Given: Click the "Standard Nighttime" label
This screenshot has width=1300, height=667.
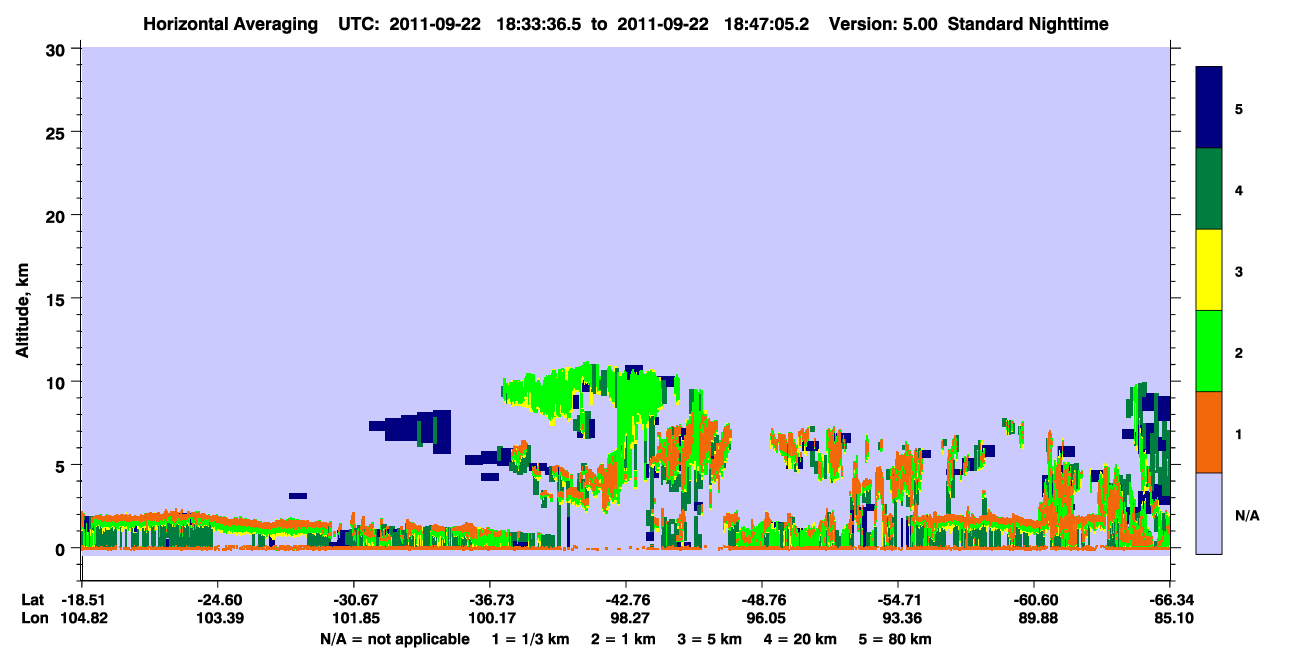Looking at the screenshot, I should tap(1028, 24).
